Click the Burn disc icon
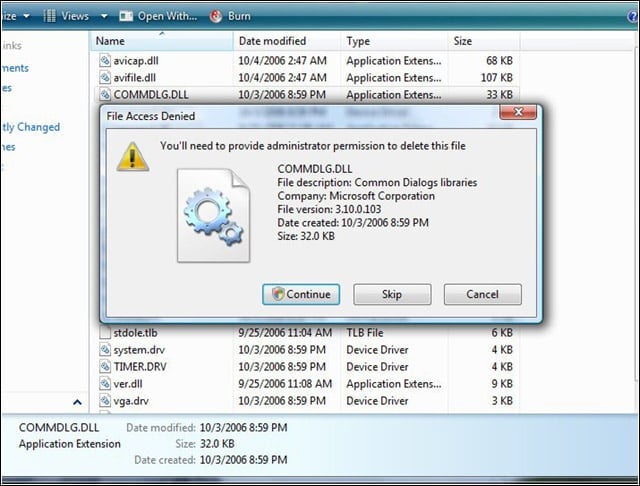Viewport: 640px width, 486px height. [216, 16]
